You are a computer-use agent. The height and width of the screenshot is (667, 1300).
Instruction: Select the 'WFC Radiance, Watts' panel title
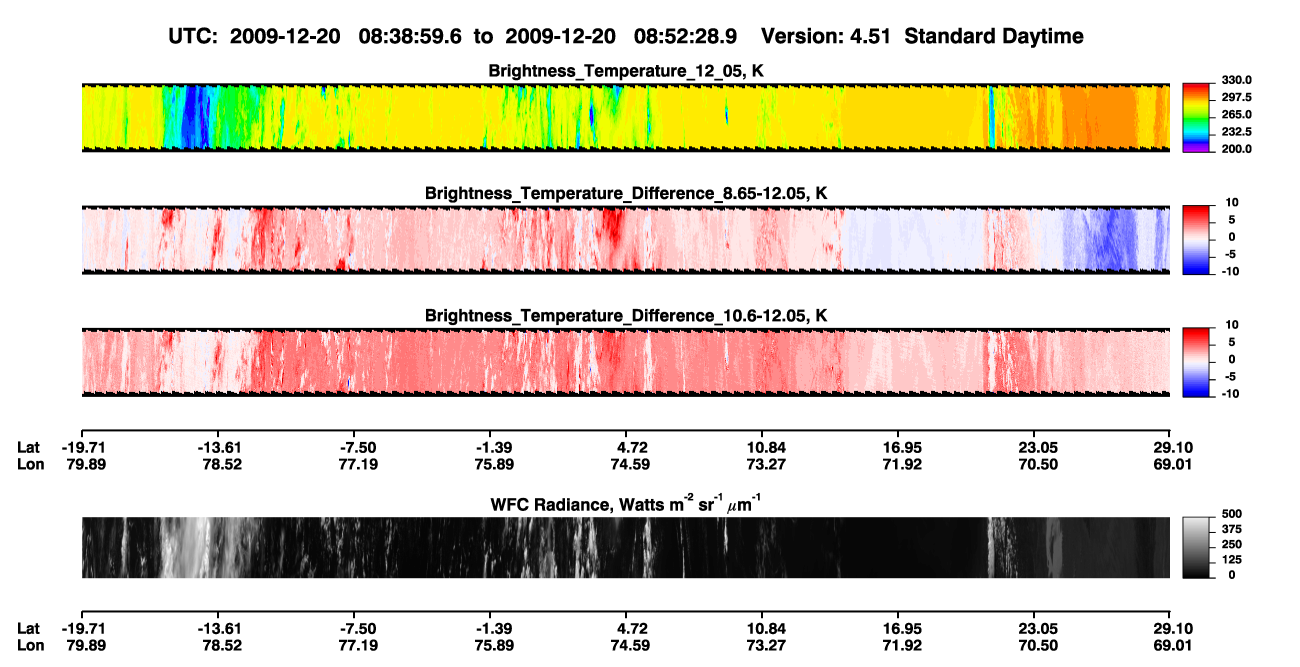tap(626, 503)
